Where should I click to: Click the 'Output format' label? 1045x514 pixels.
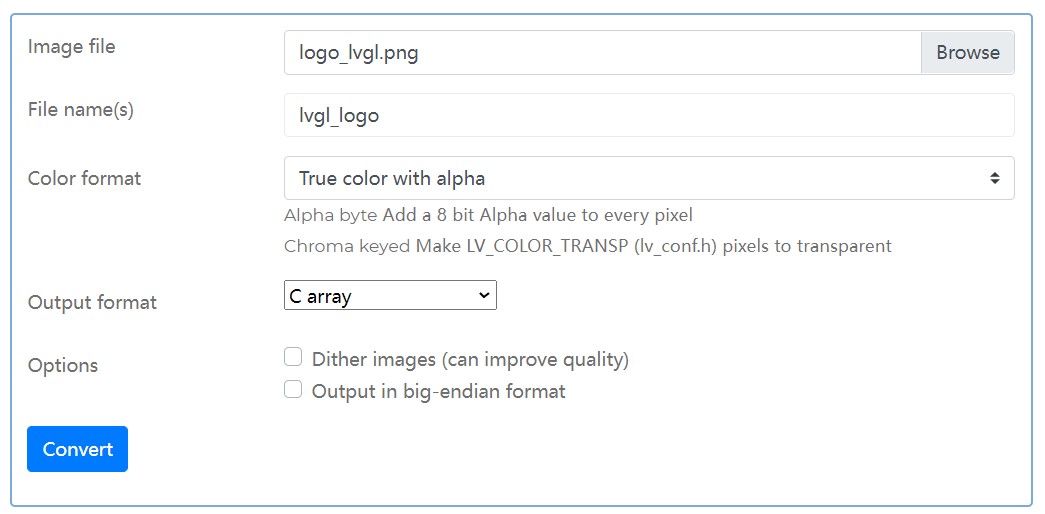[92, 303]
